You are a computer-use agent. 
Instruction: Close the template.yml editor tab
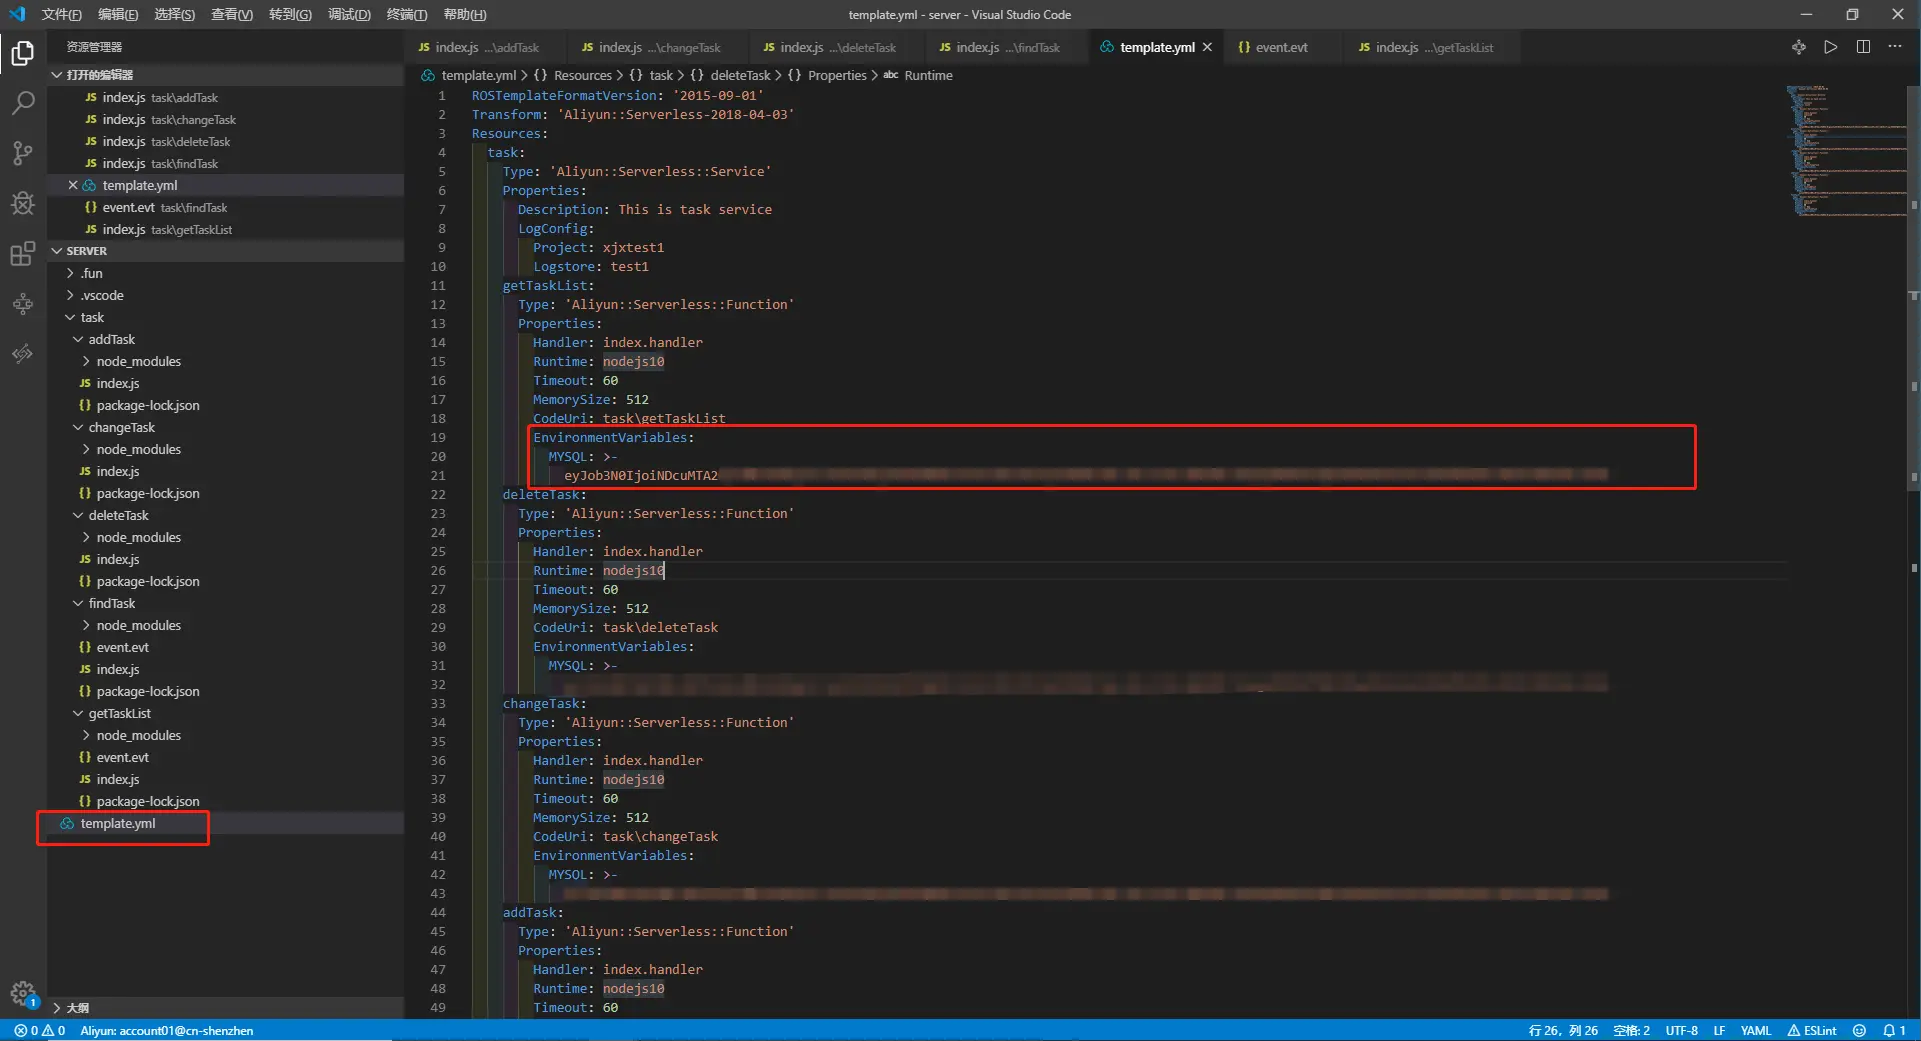point(1208,47)
